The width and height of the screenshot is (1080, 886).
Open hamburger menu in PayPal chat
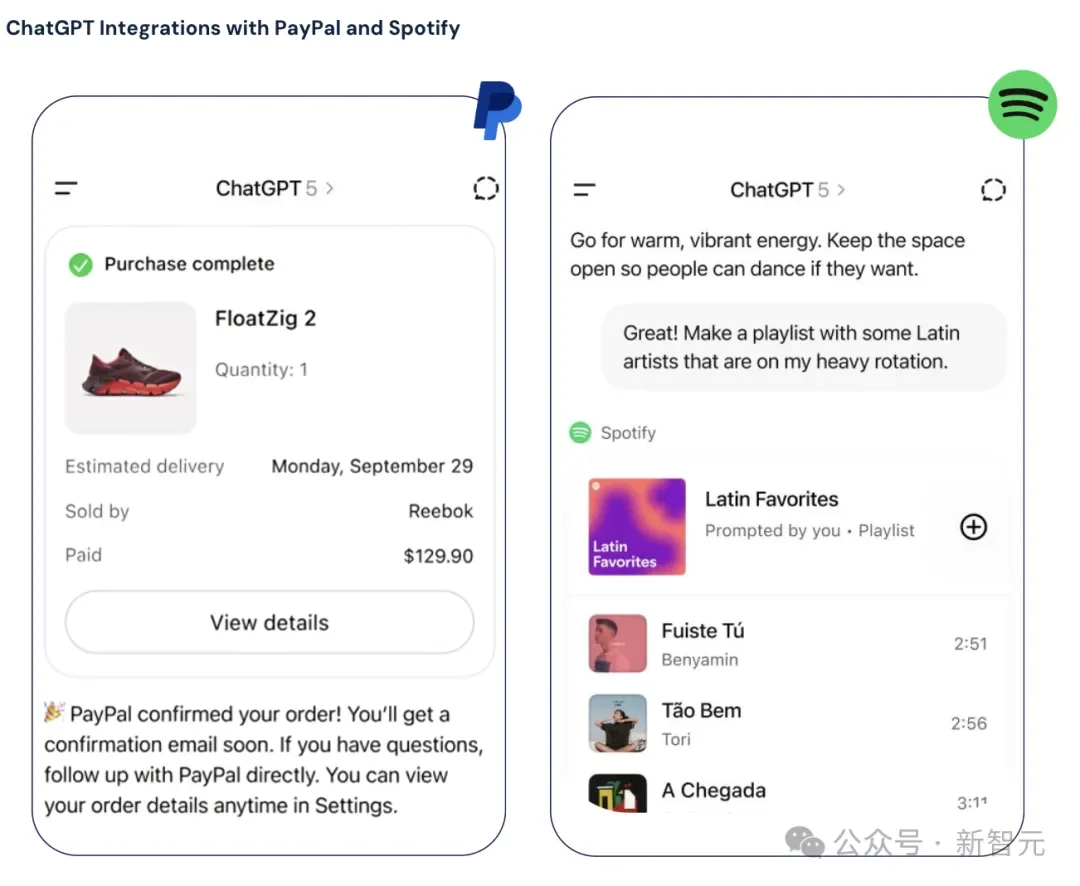tap(66, 188)
